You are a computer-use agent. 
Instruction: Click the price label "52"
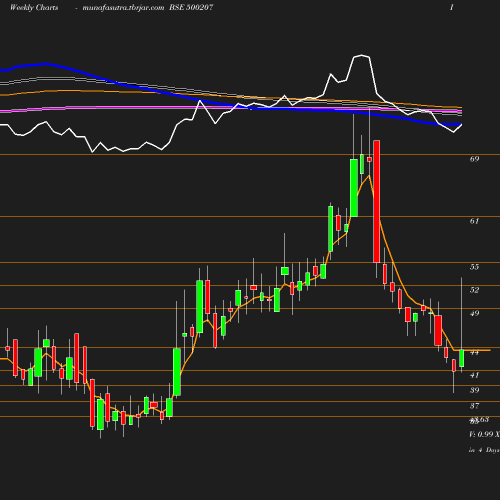point(474,290)
